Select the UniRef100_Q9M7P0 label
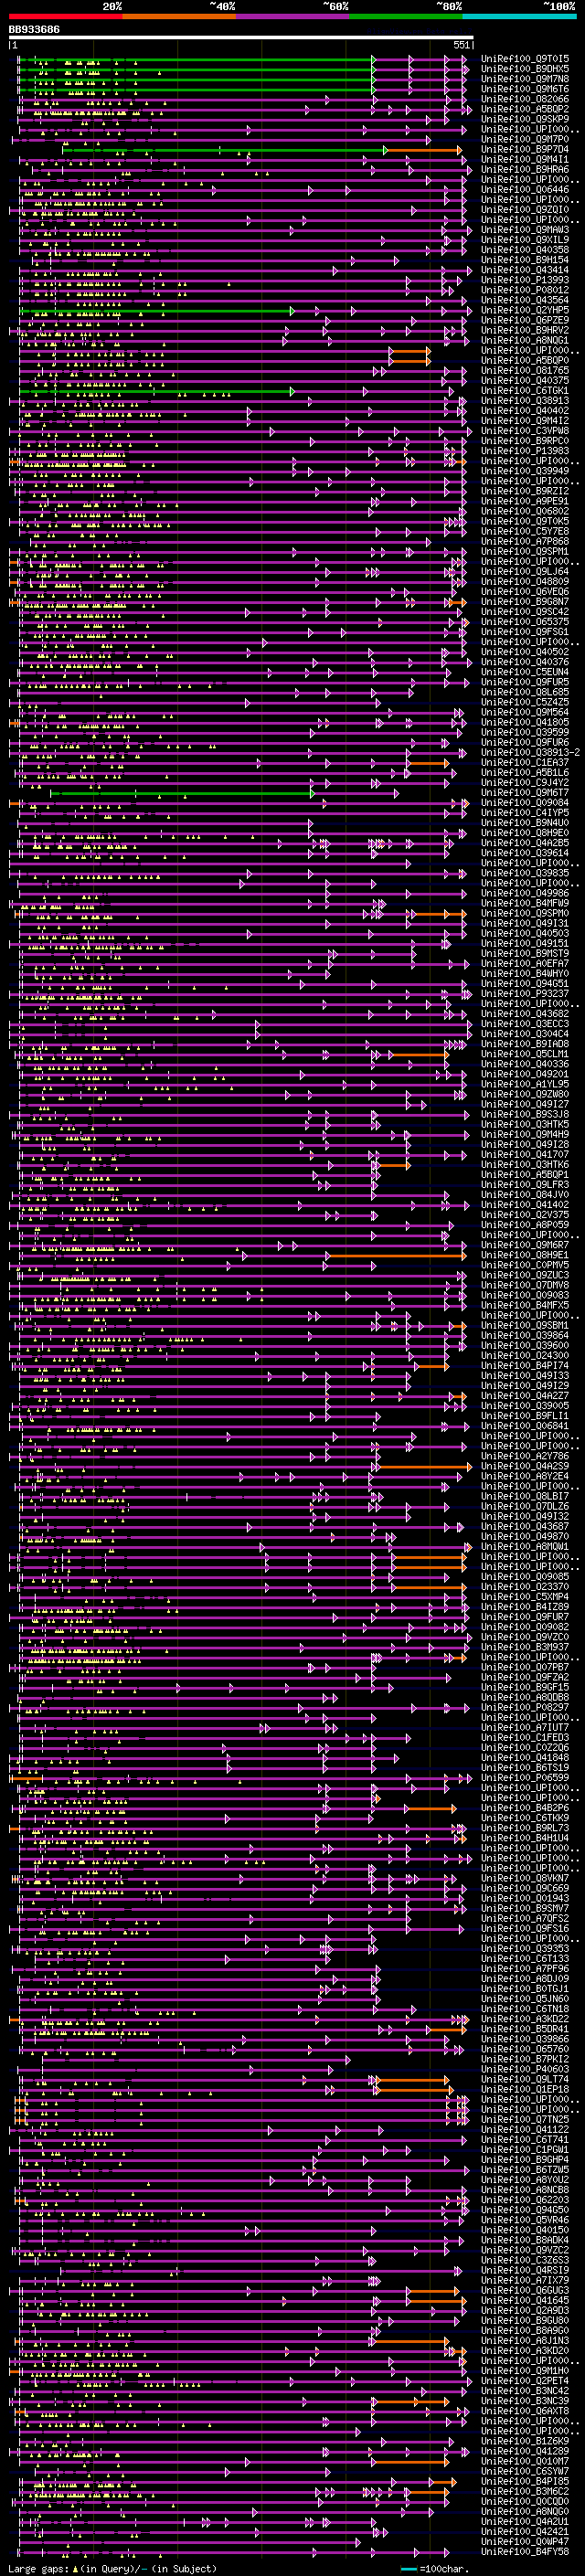The width and height of the screenshot is (585, 2576). (x=524, y=139)
